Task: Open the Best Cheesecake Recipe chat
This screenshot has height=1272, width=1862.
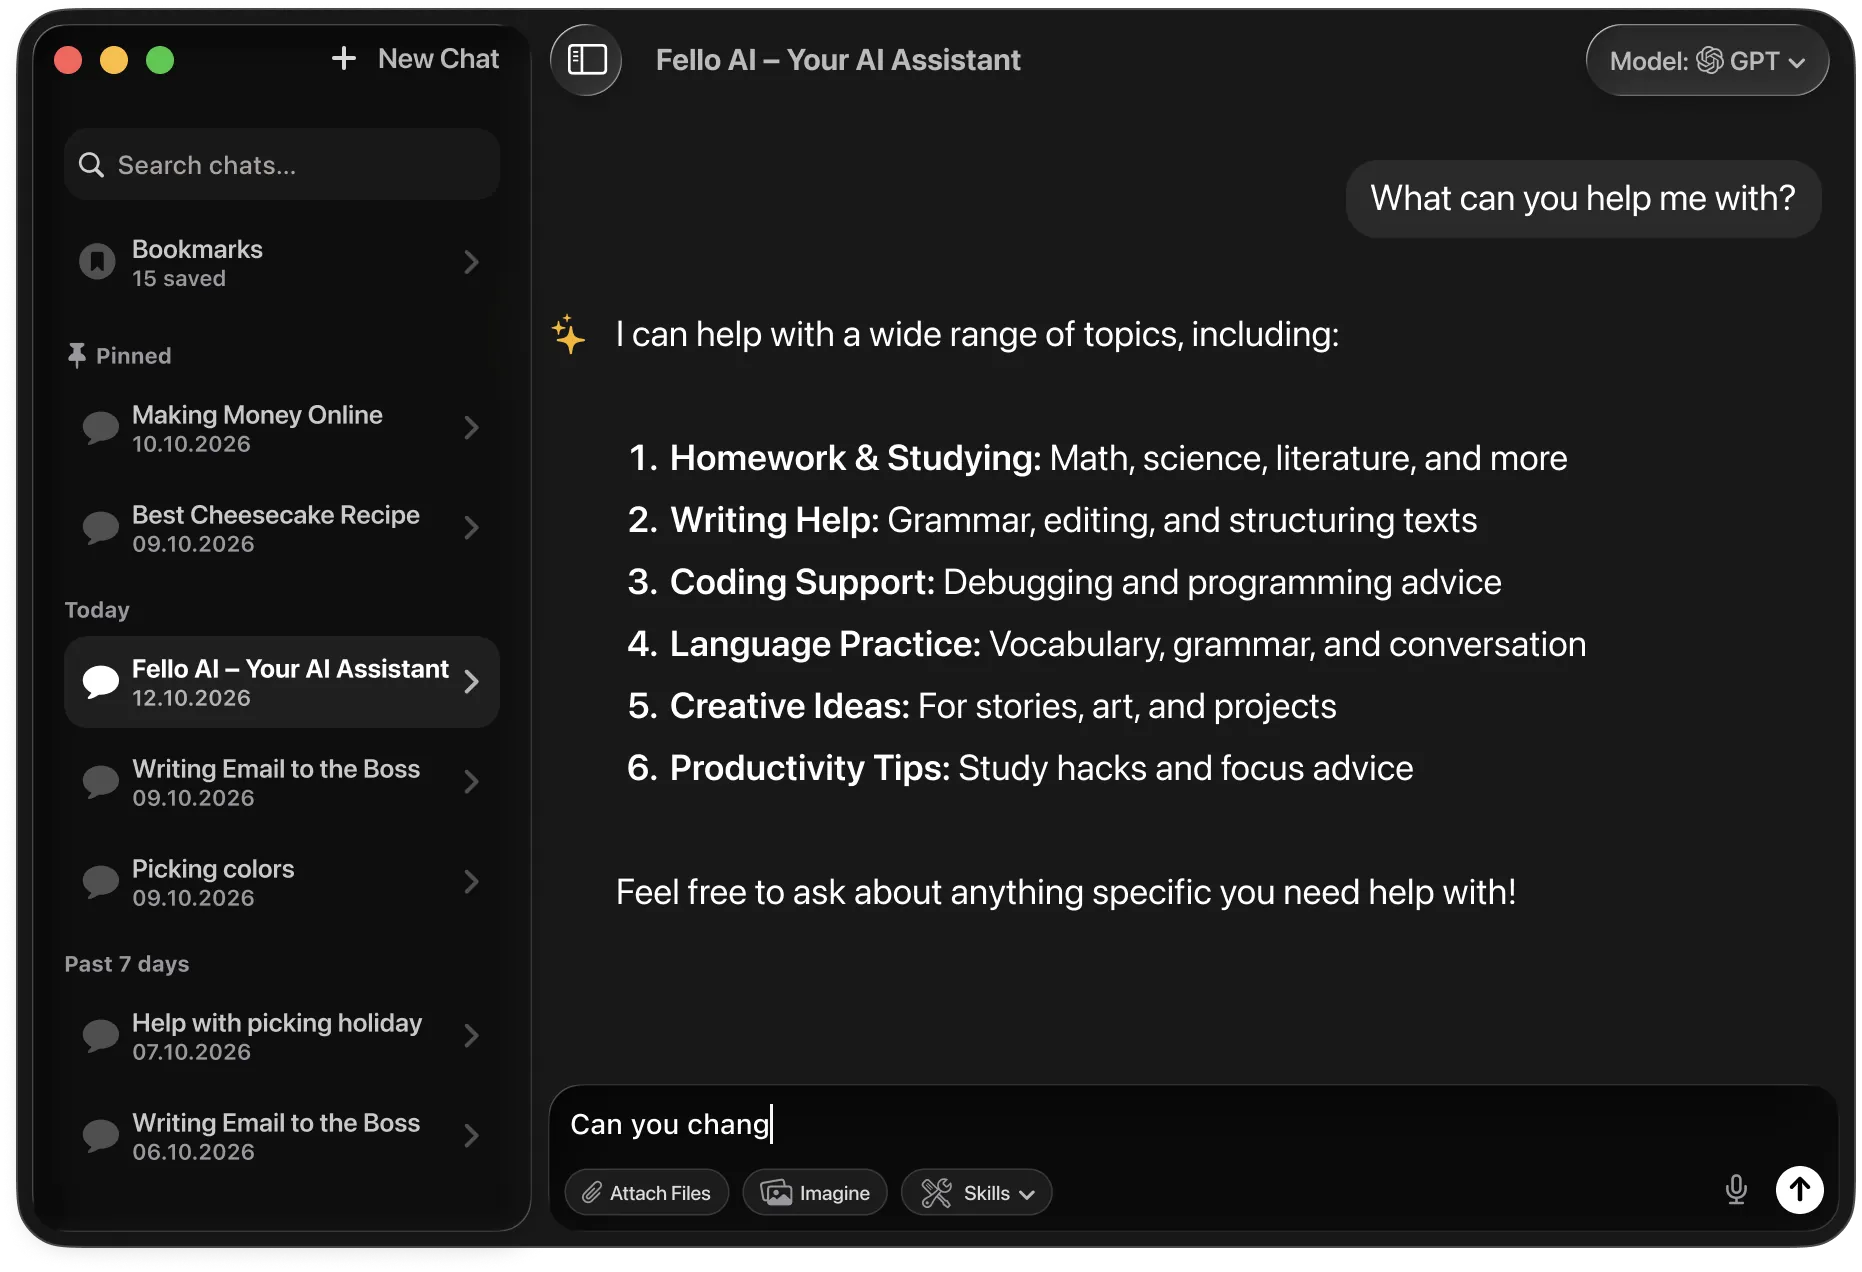Action: coord(282,528)
